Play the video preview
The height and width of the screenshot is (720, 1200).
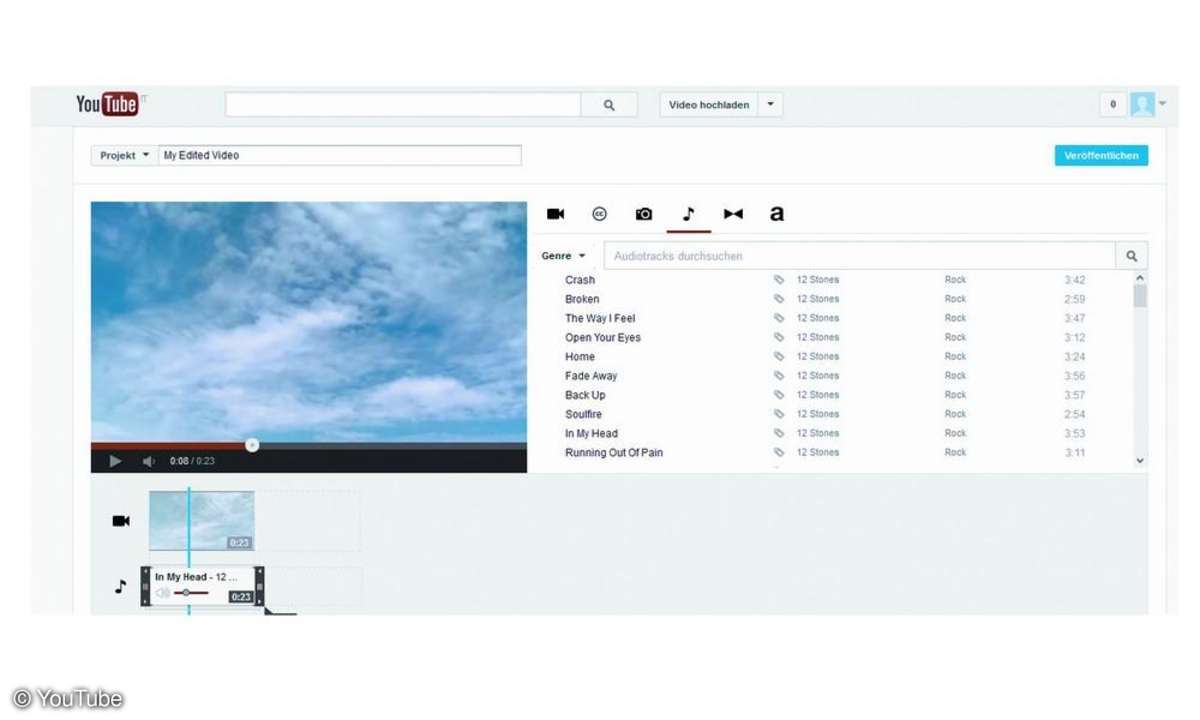(115, 461)
